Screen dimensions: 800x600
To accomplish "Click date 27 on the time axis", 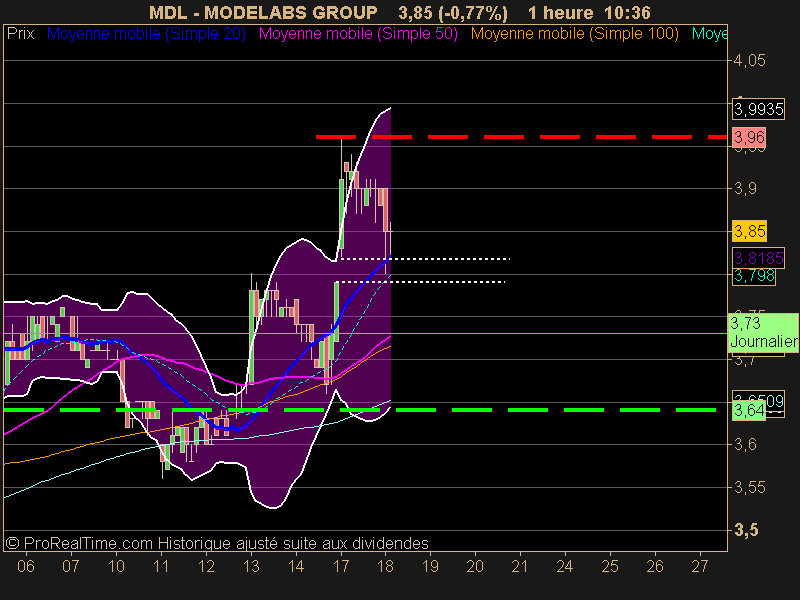I will (x=700, y=566).
